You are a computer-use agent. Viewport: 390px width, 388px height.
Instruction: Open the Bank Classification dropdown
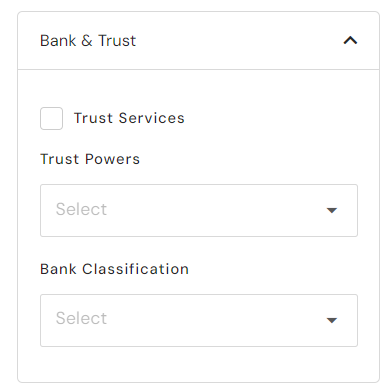199,320
